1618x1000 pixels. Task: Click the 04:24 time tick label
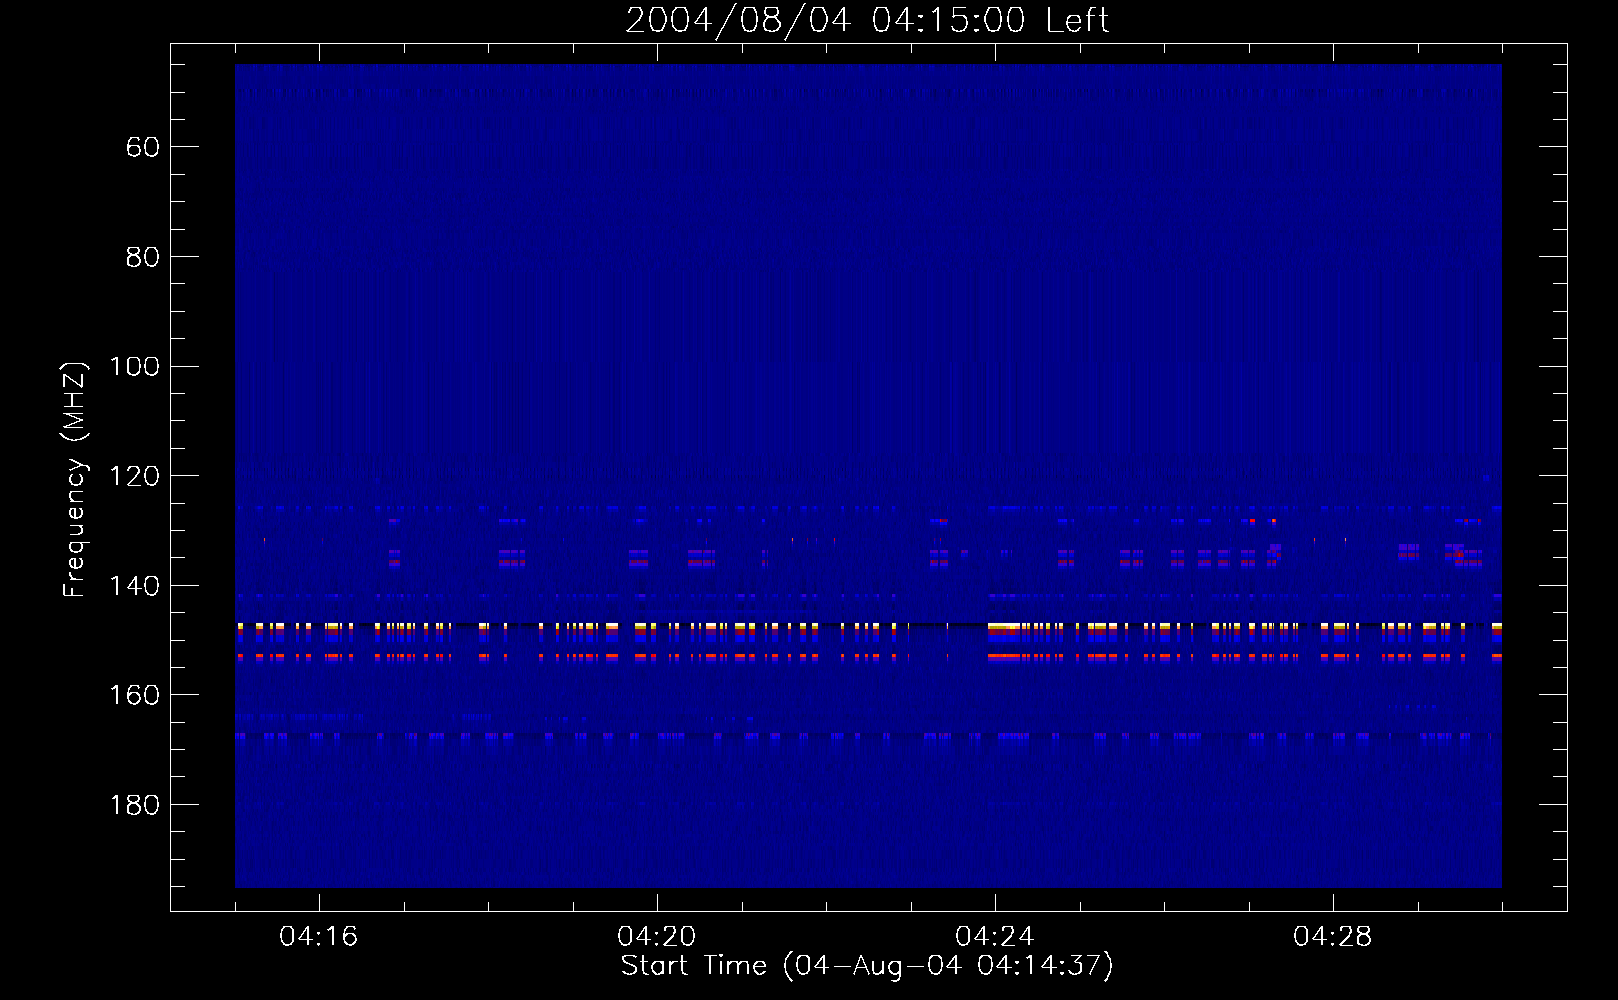point(995,937)
